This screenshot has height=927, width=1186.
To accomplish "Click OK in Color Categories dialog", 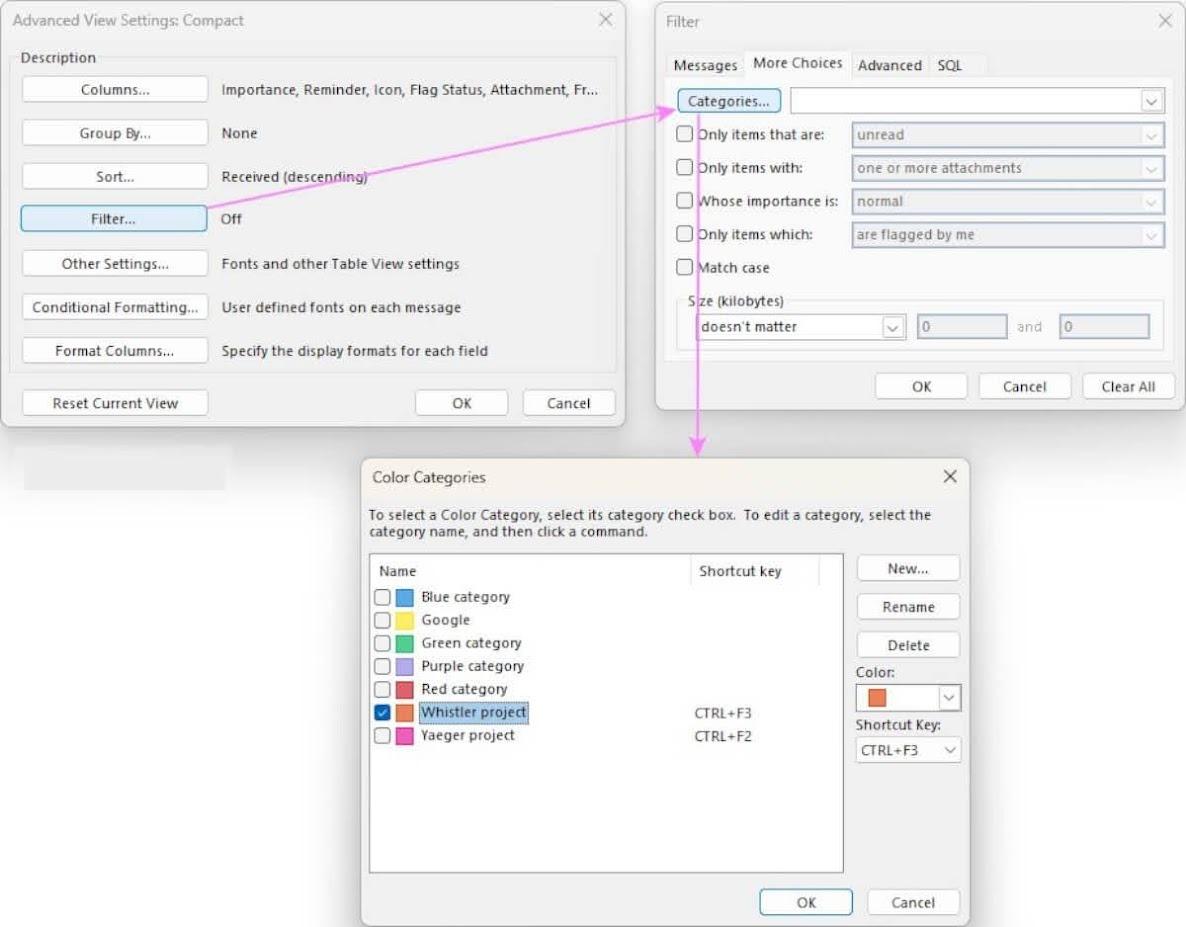I will coord(806,902).
